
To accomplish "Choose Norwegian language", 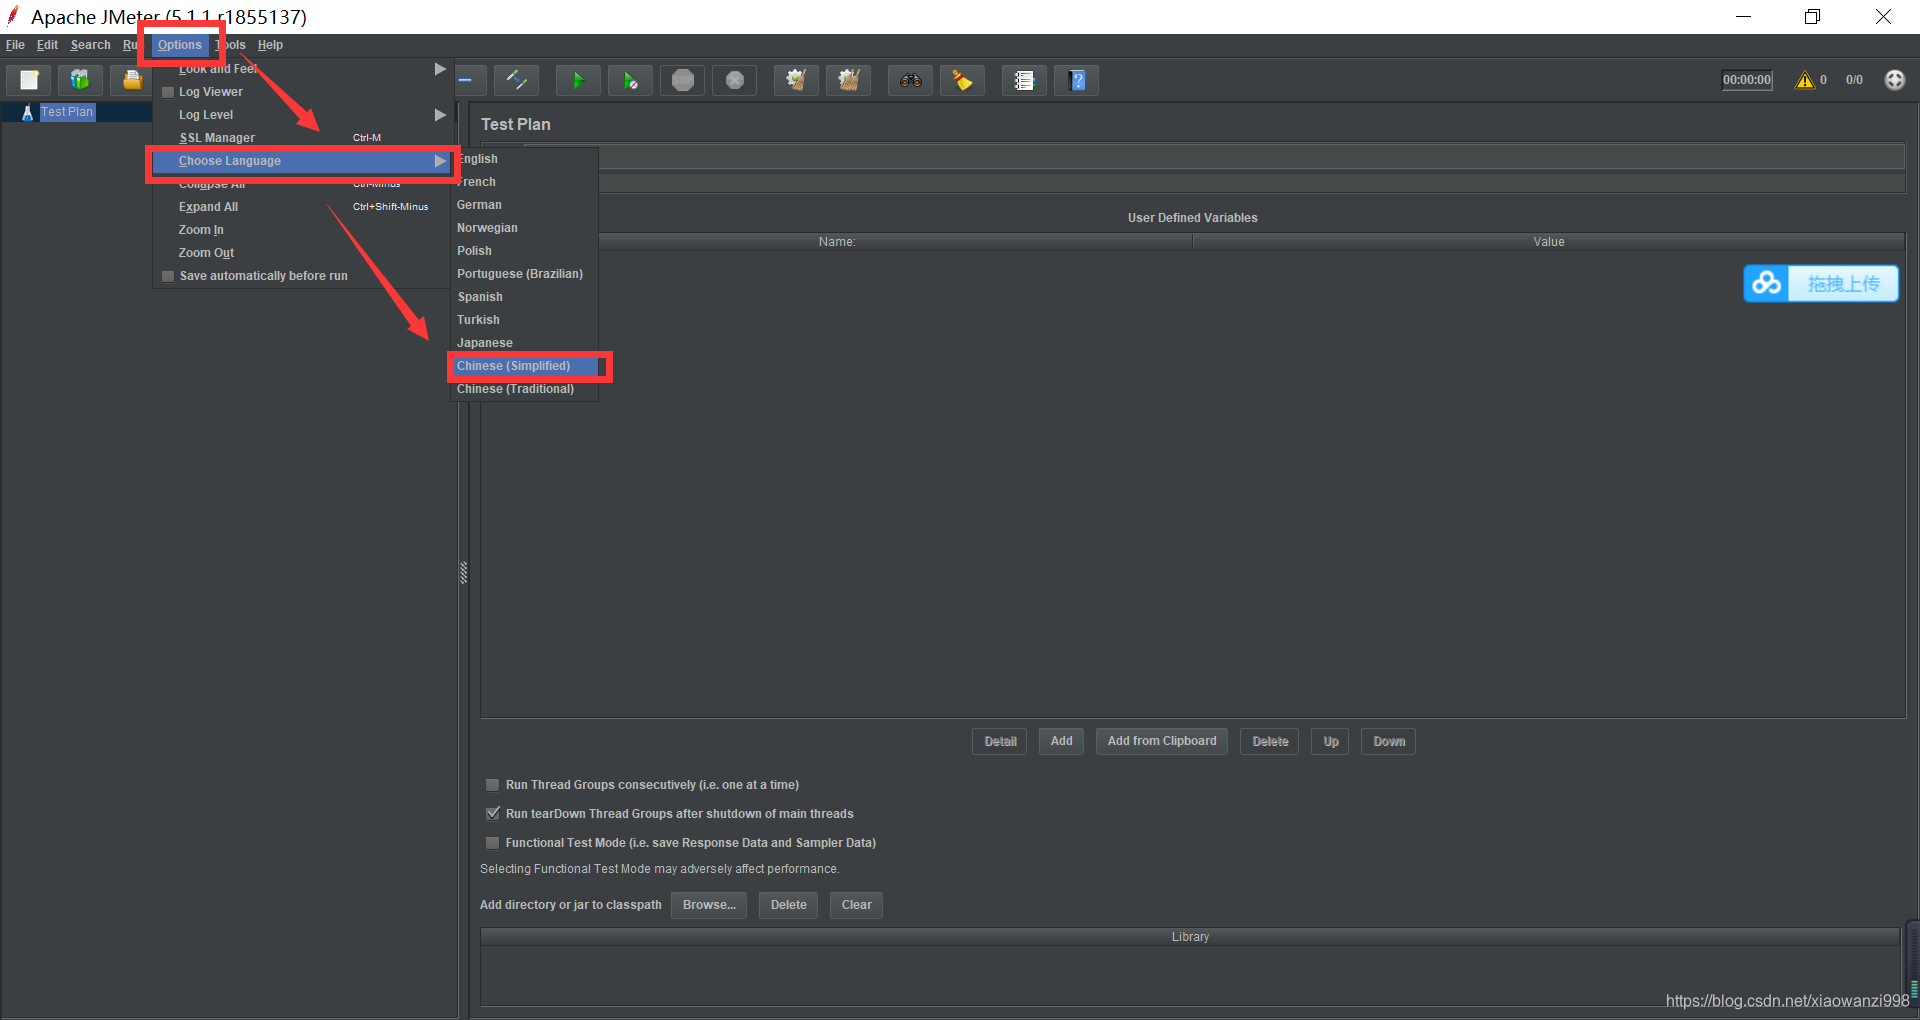I will click(524, 228).
